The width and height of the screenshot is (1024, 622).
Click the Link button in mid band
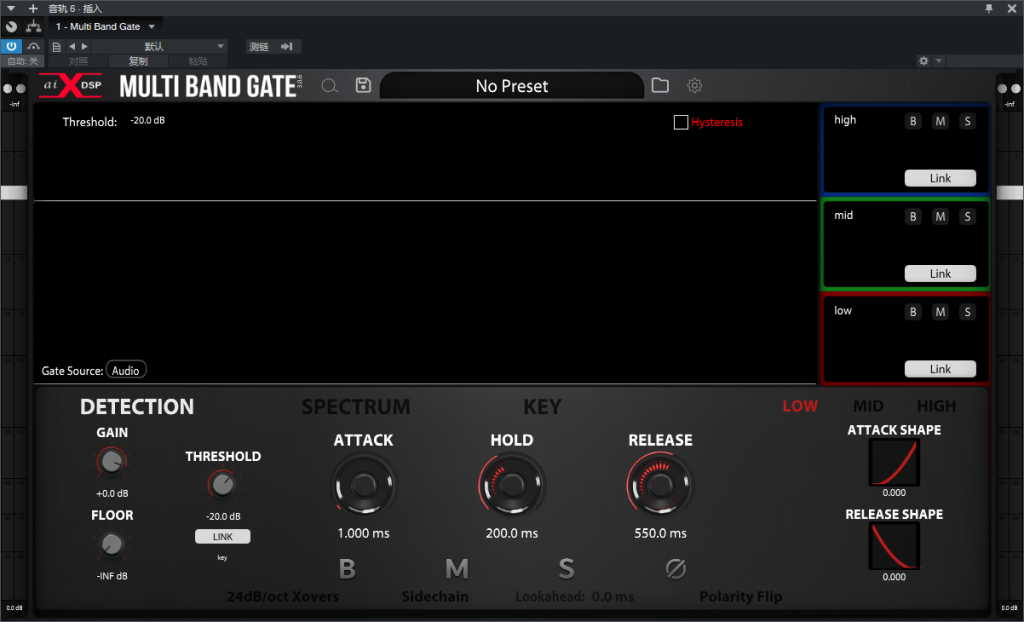pos(940,273)
